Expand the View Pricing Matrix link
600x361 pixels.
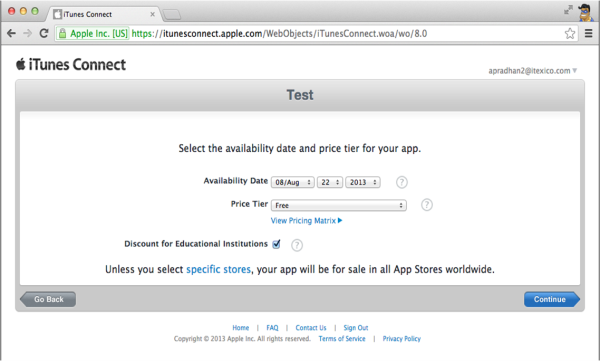click(306, 221)
